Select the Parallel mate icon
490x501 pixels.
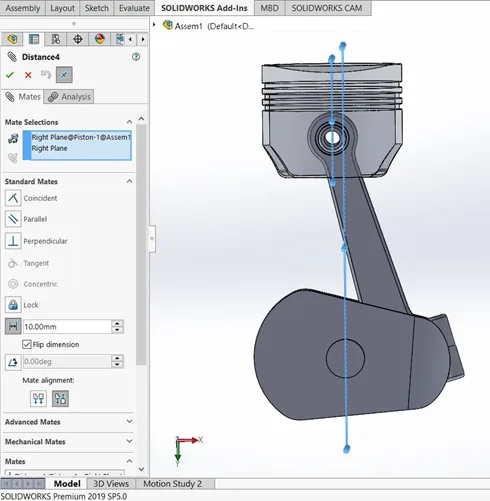point(13,219)
